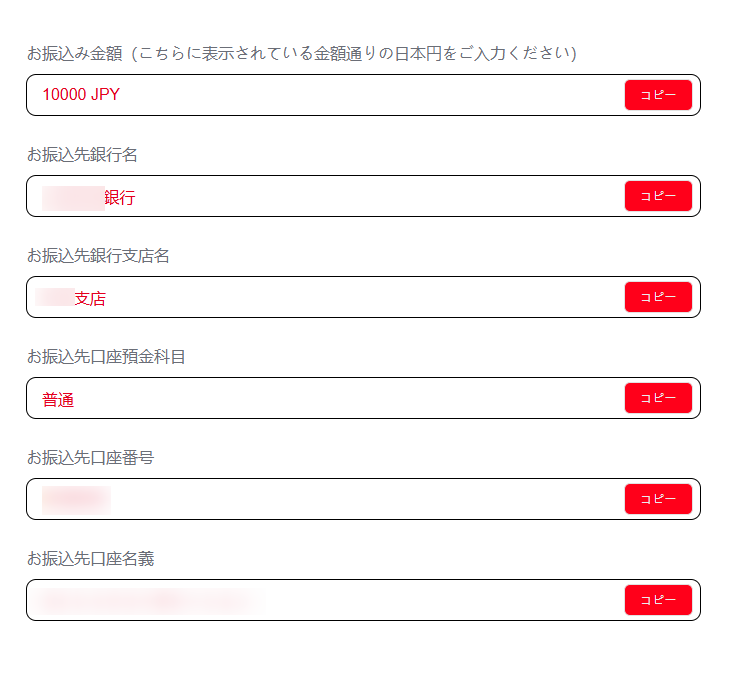734x684 pixels.
Task: Copy the account type 普通
Action: click(658, 398)
